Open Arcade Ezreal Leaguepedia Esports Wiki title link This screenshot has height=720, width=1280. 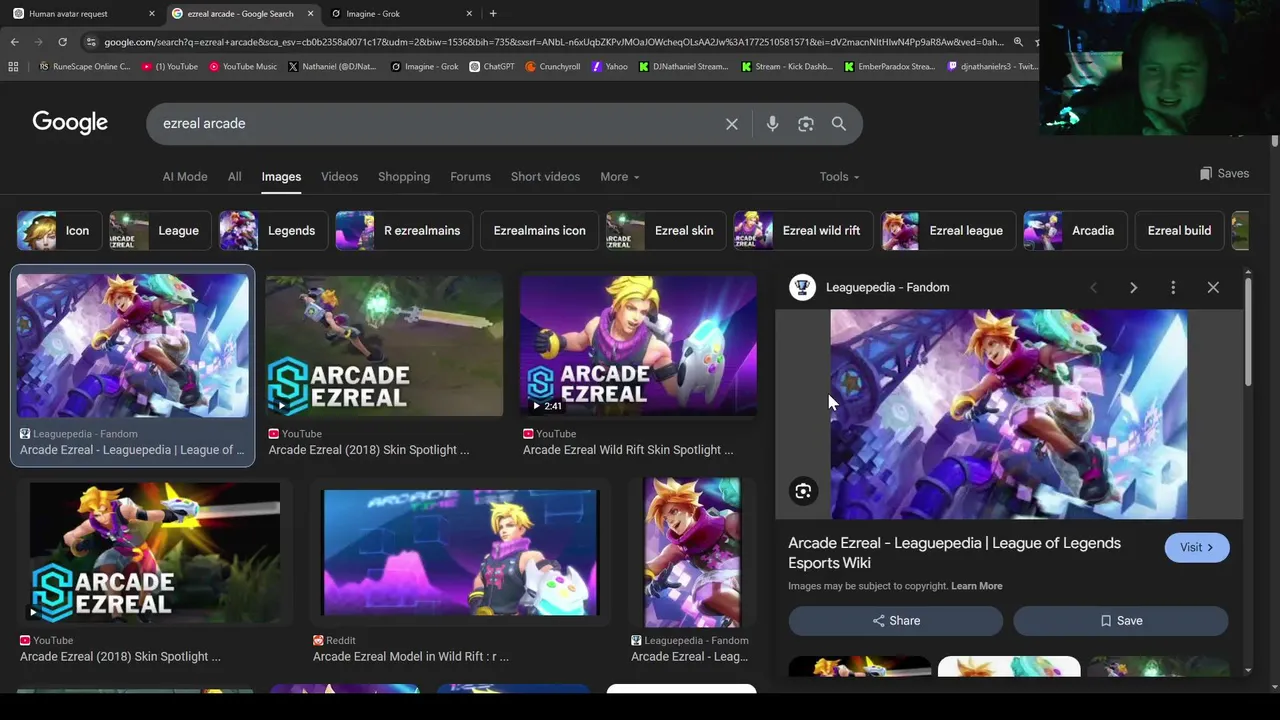pos(954,553)
